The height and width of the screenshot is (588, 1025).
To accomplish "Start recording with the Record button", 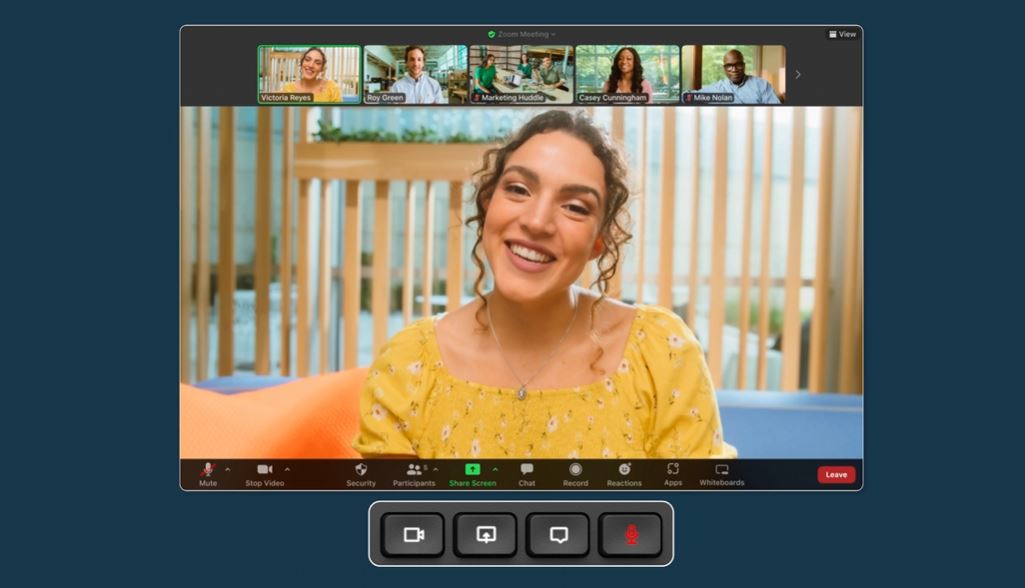I will pos(575,473).
